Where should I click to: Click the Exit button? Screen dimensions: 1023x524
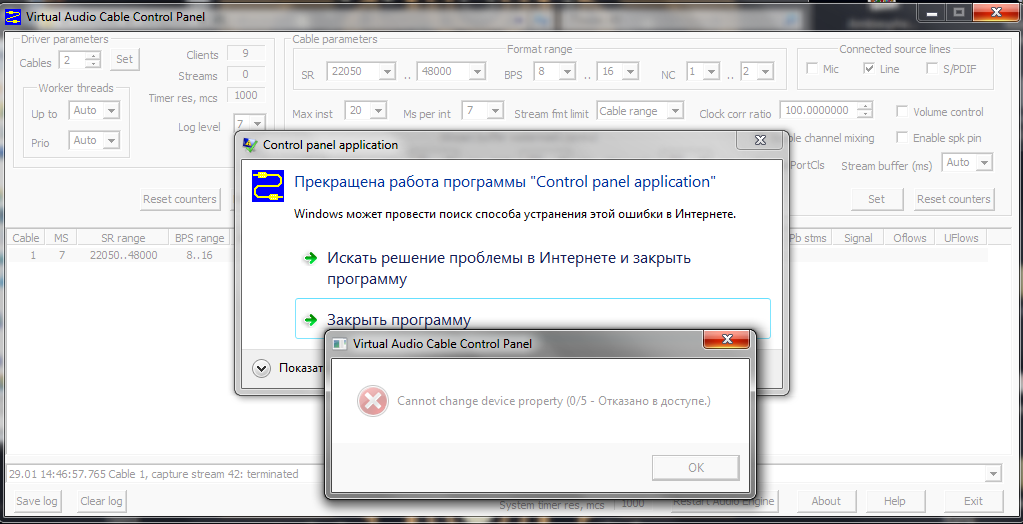click(973, 501)
